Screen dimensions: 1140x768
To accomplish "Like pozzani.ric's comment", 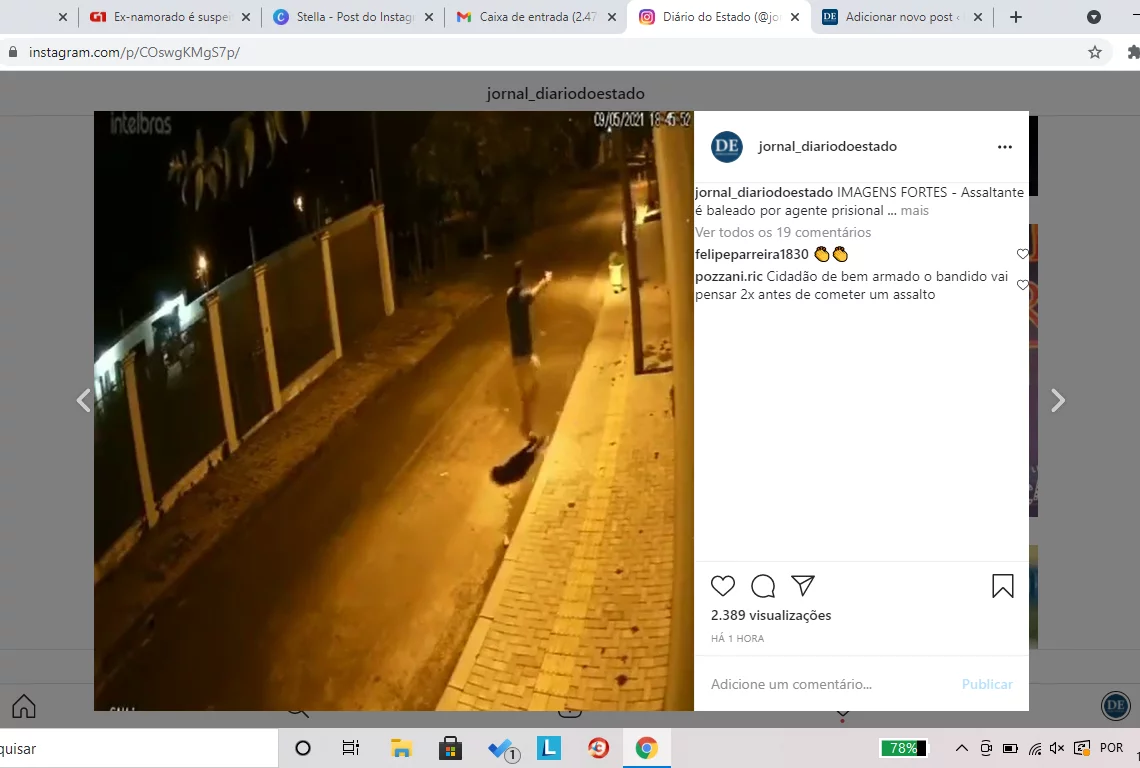I will 1022,285.
